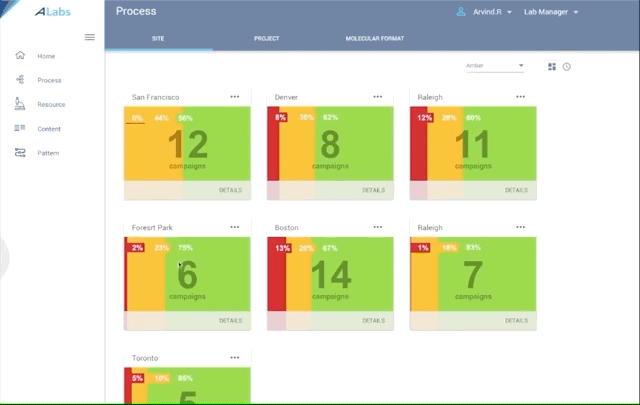640x405 pixels.
Task: Open the Boston card three-dot menu
Action: click(378, 227)
